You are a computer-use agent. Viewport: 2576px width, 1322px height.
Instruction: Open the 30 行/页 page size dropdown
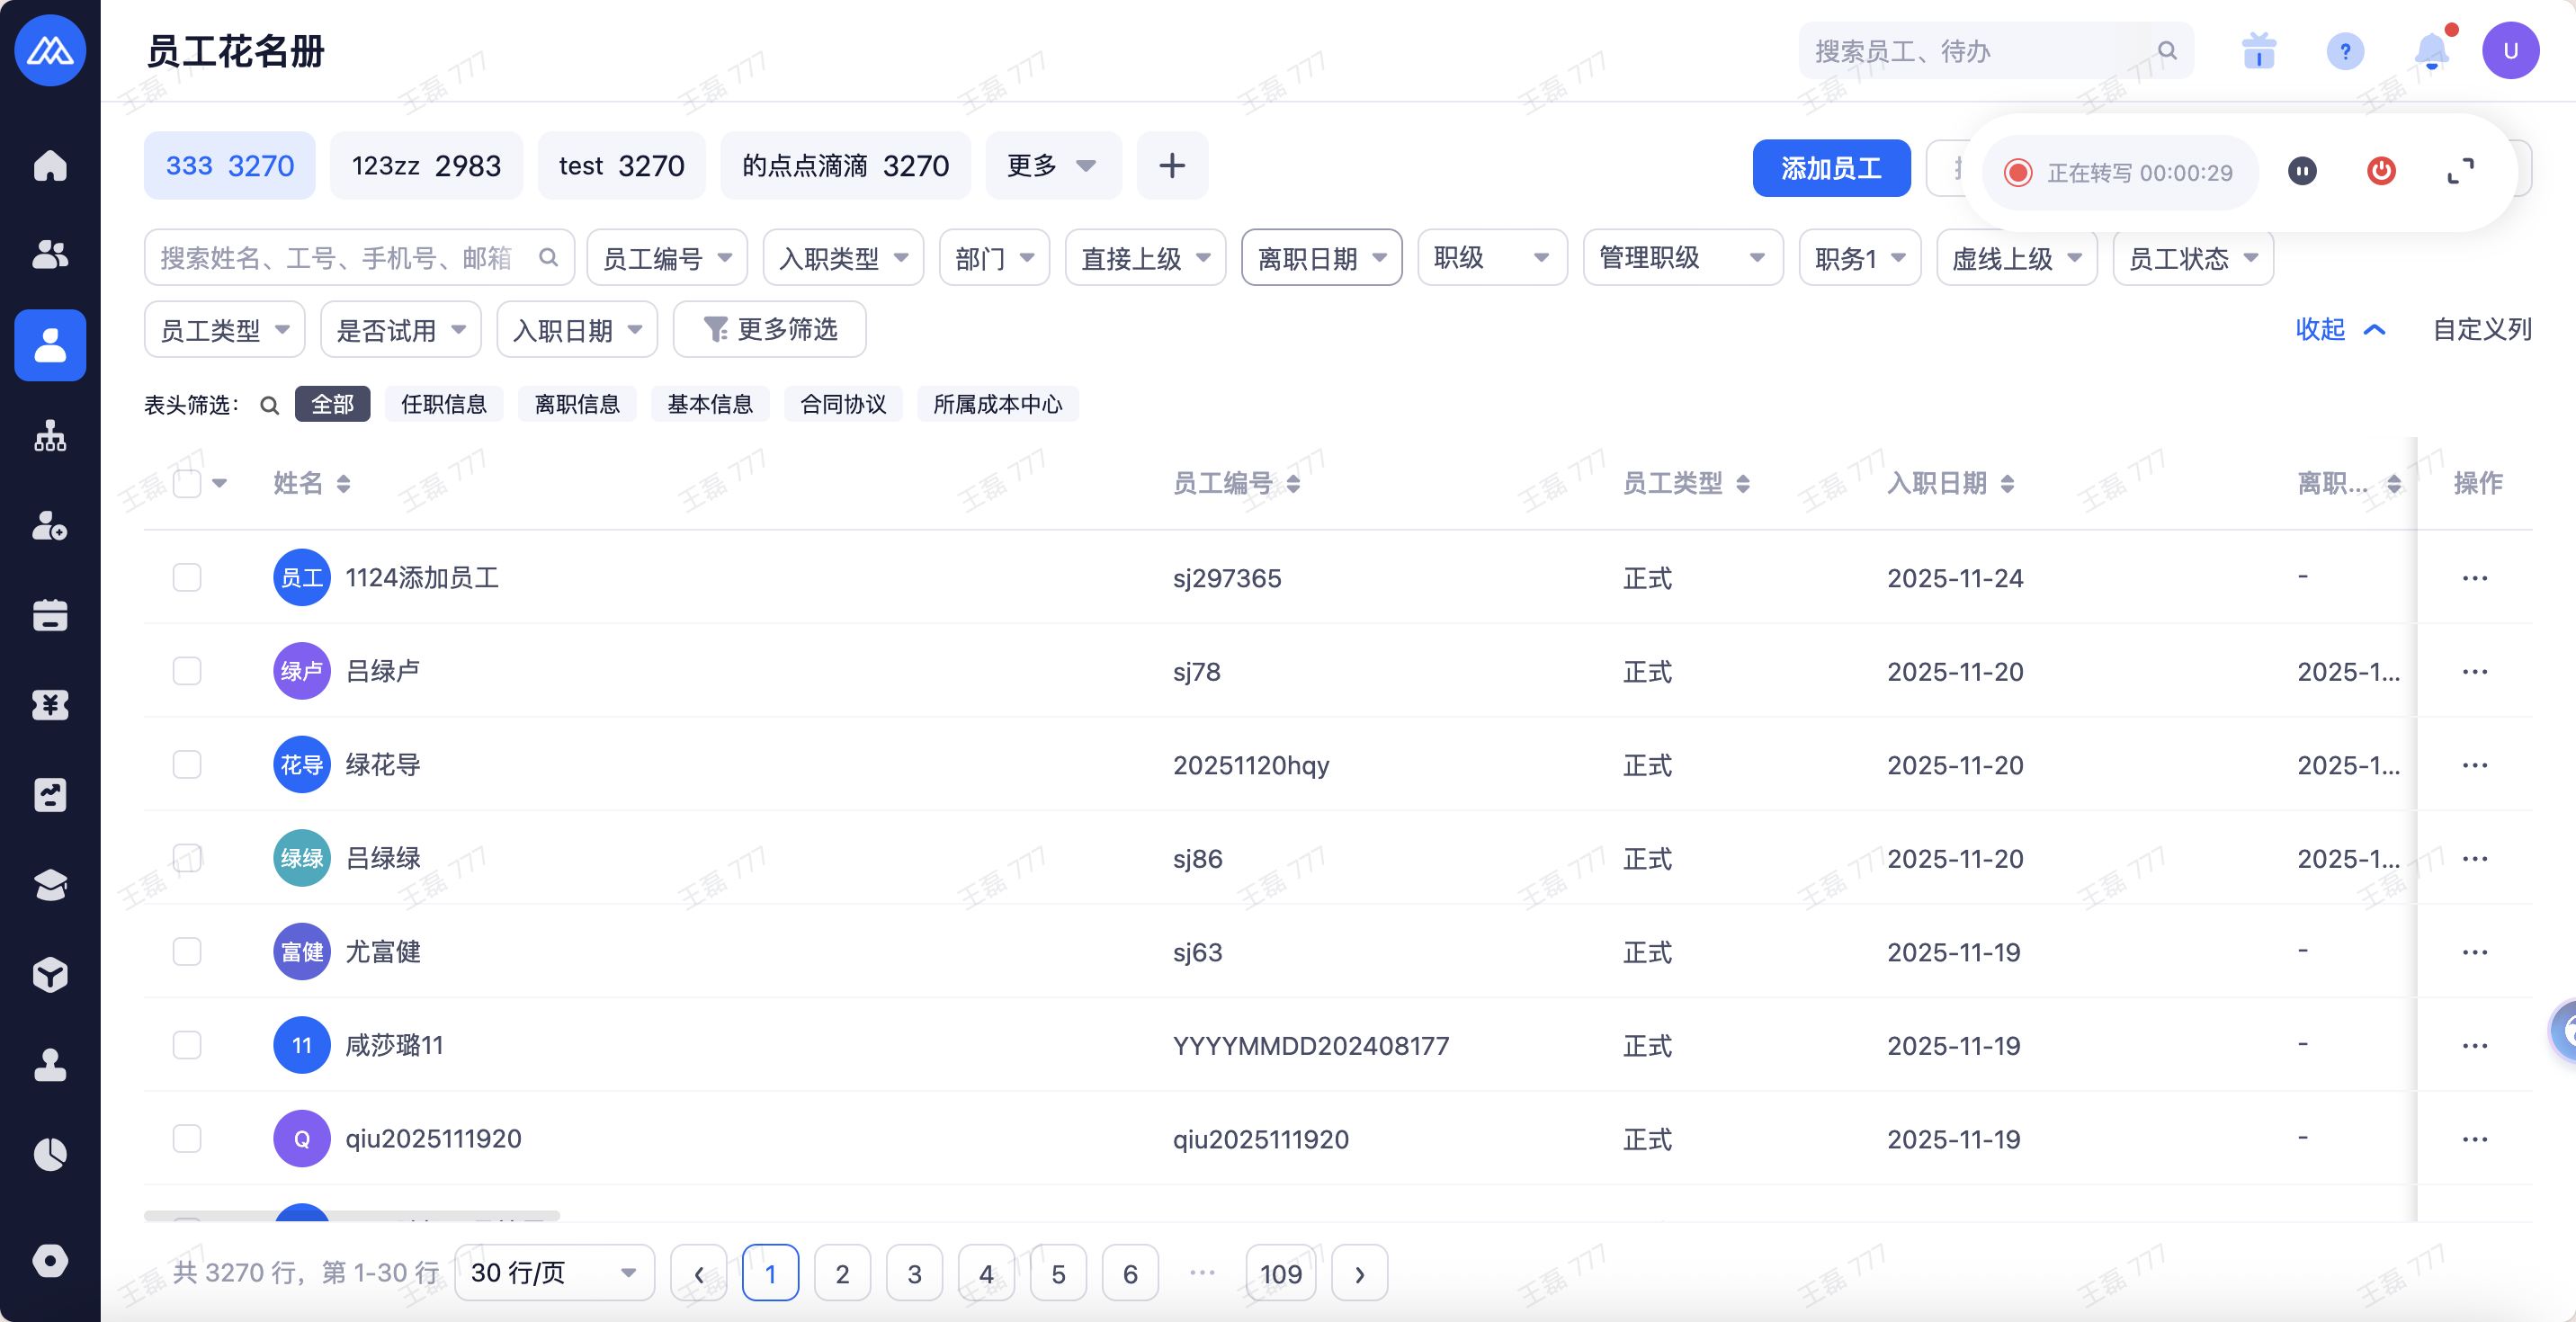pyautogui.click(x=554, y=1273)
